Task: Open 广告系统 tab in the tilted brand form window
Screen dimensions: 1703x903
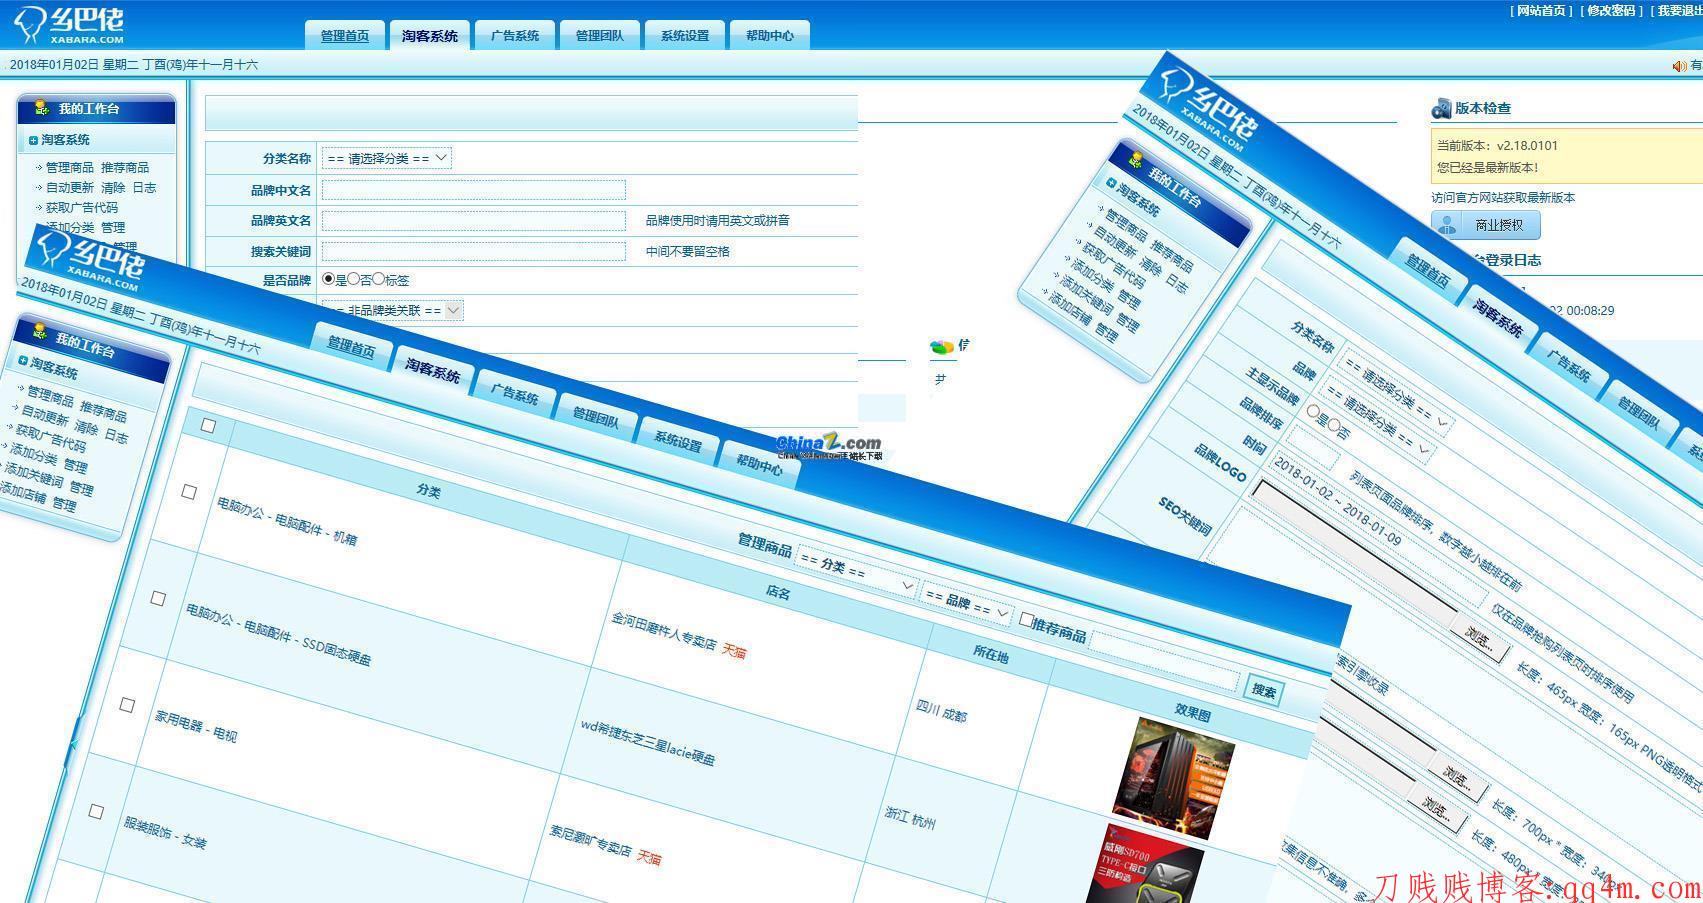Action: point(1568,367)
